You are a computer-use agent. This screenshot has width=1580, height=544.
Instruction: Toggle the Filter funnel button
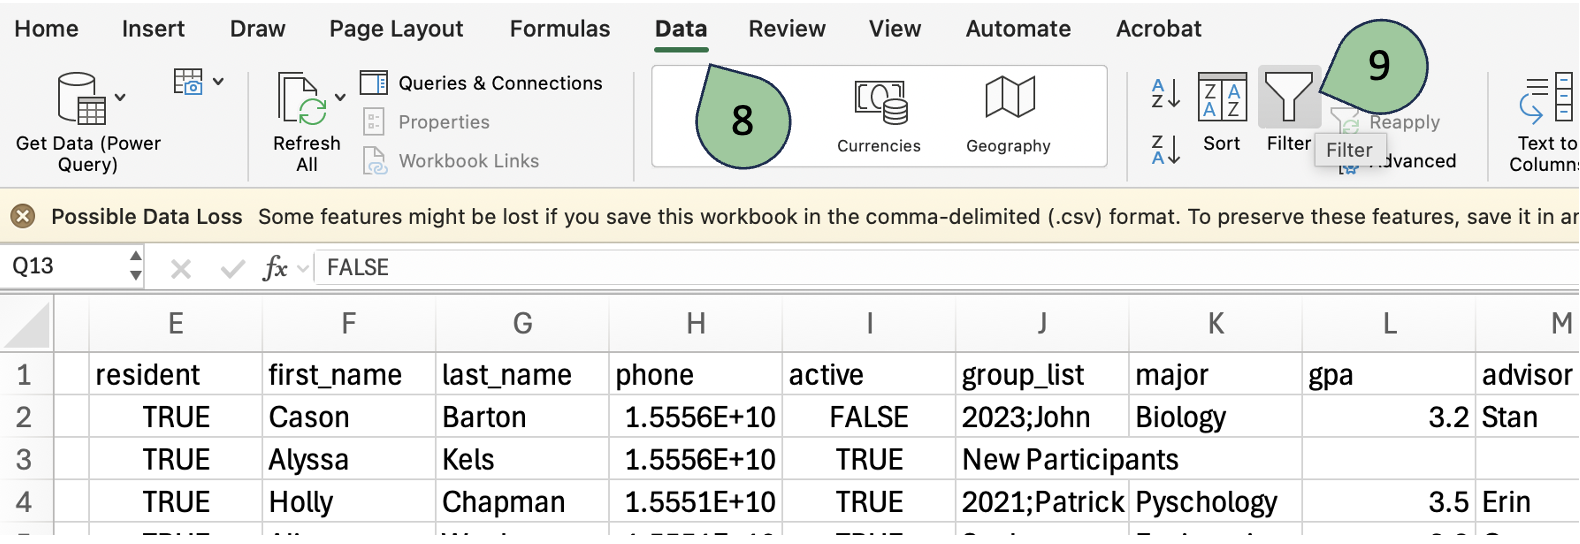1288,100
